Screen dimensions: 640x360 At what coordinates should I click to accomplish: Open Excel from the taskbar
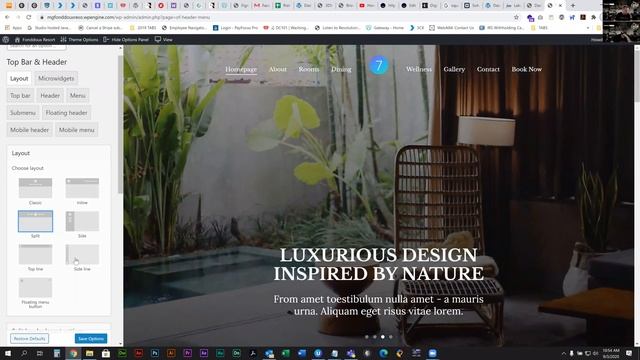[x=285, y=353]
